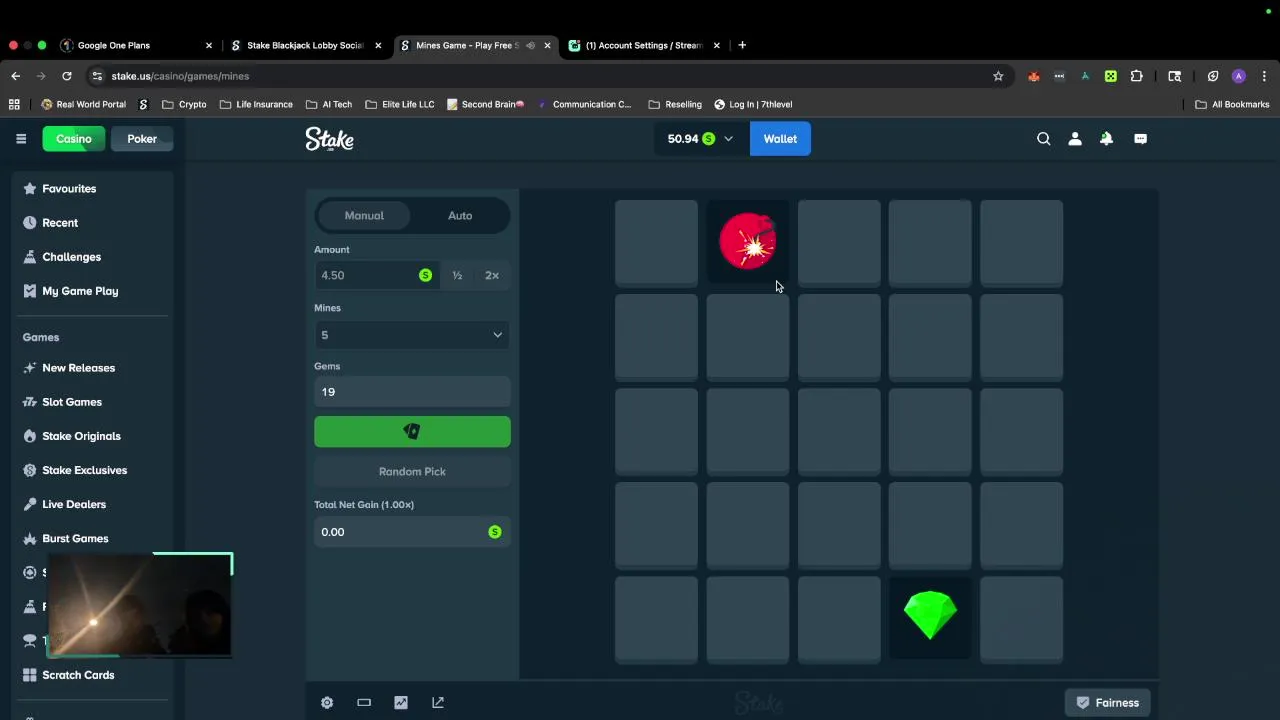
Task: Open Favourites in the sidebar
Action: tap(69, 189)
